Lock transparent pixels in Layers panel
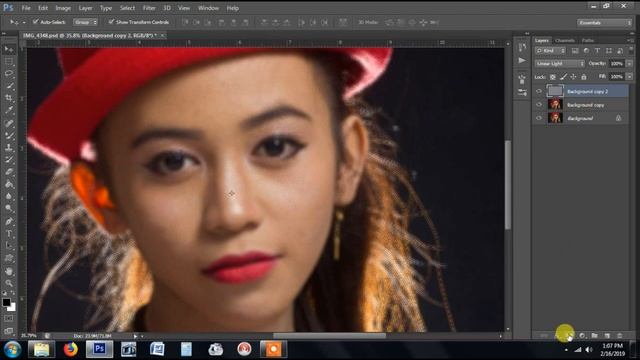Image resolution: width=640 pixels, height=360 pixels. point(552,77)
